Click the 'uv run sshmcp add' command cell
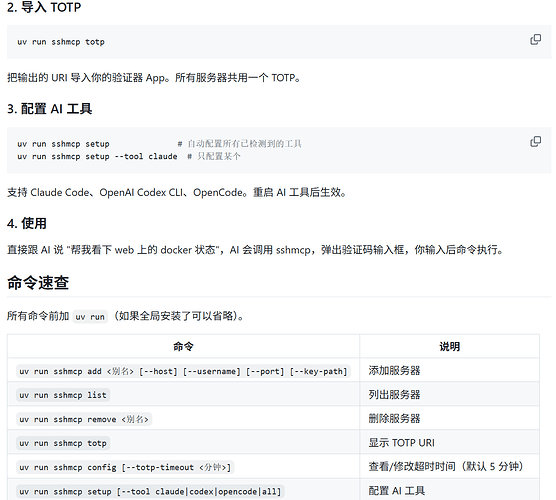Screen dimensions: 556x500 [x=183, y=371]
